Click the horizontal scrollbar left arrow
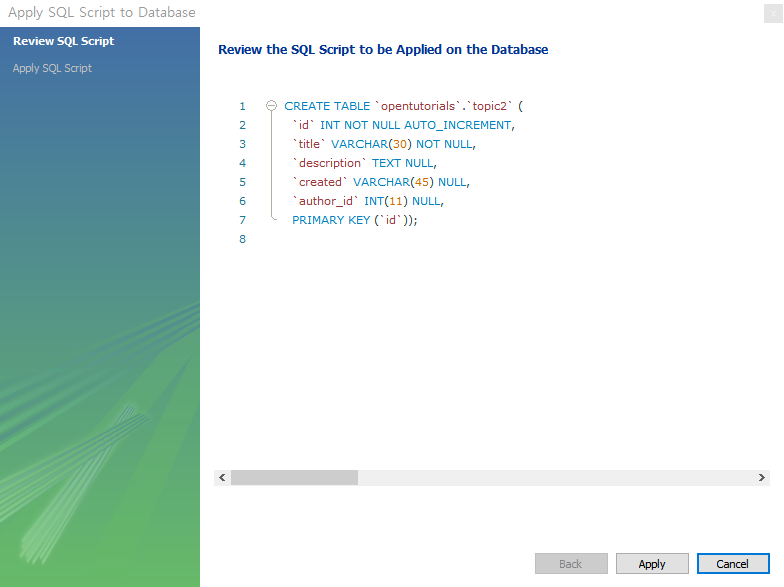The image size is (784, 587). pos(222,478)
